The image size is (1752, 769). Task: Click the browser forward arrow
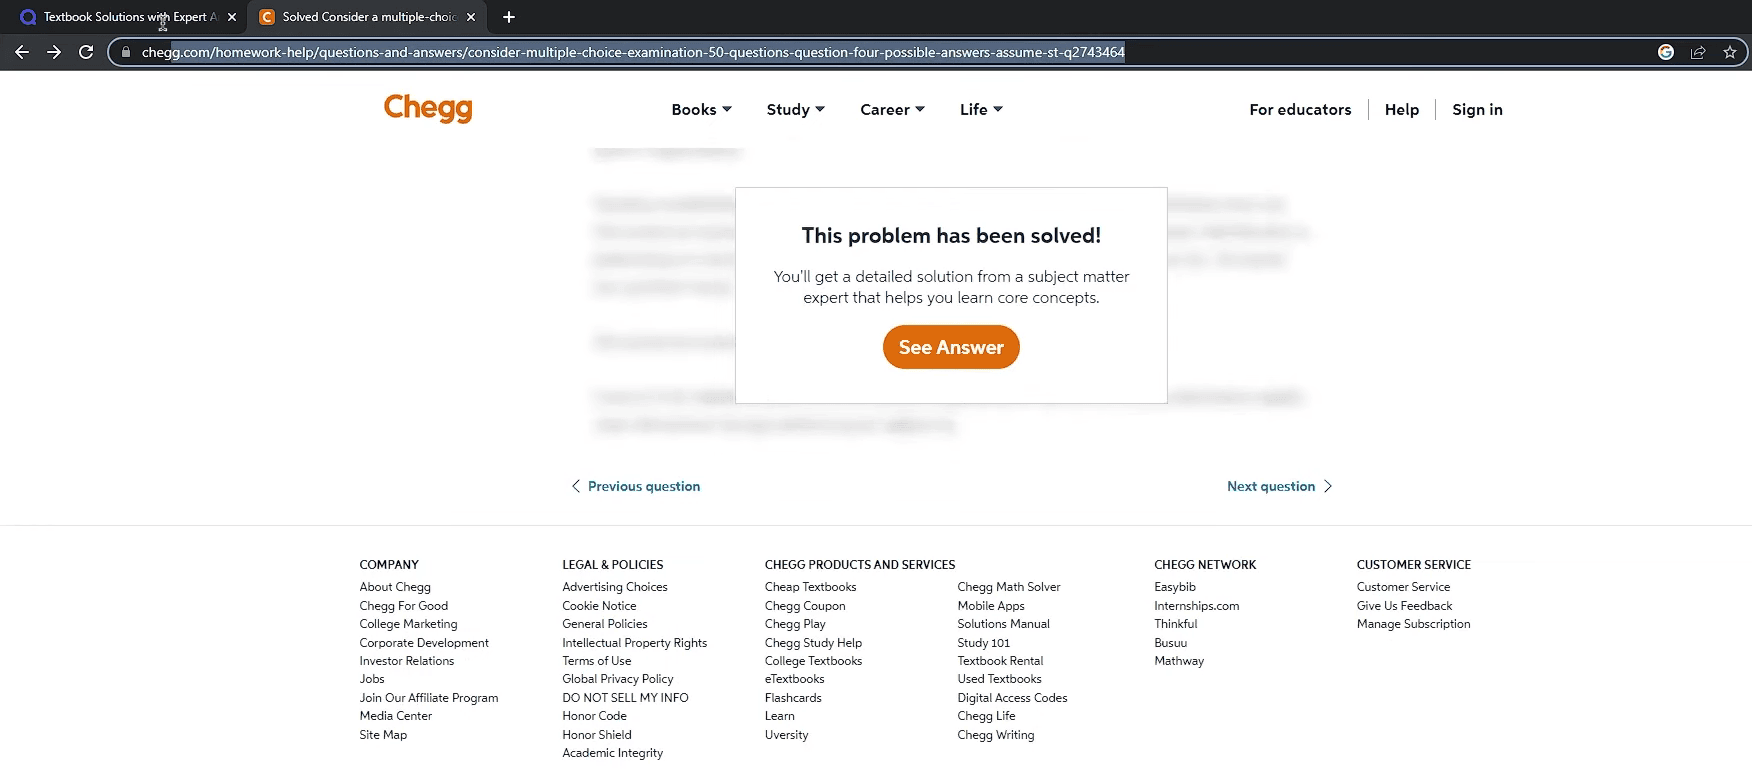coord(54,52)
